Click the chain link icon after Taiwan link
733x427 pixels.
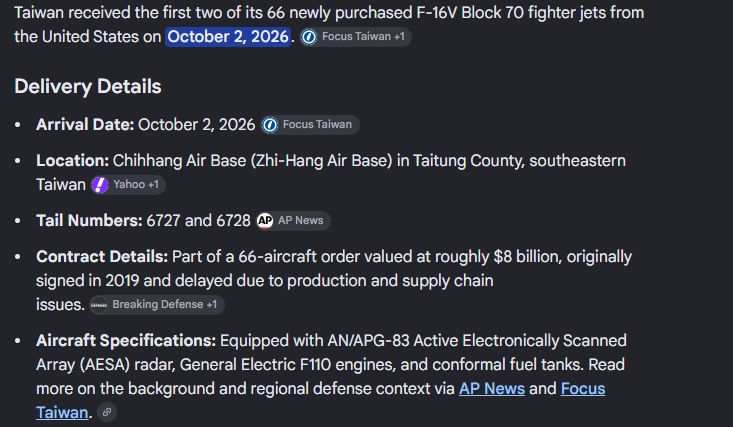tap(107, 413)
